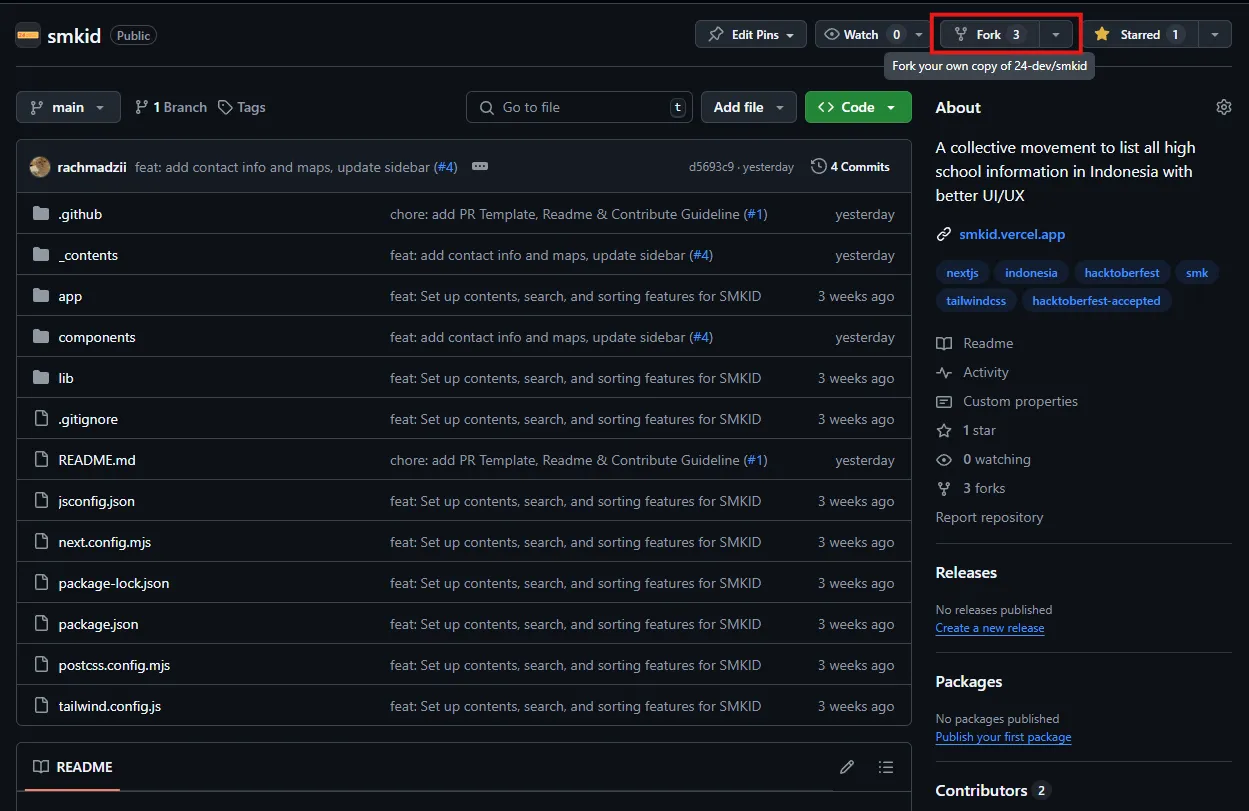Click the app folder icon

[x=41, y=296]
